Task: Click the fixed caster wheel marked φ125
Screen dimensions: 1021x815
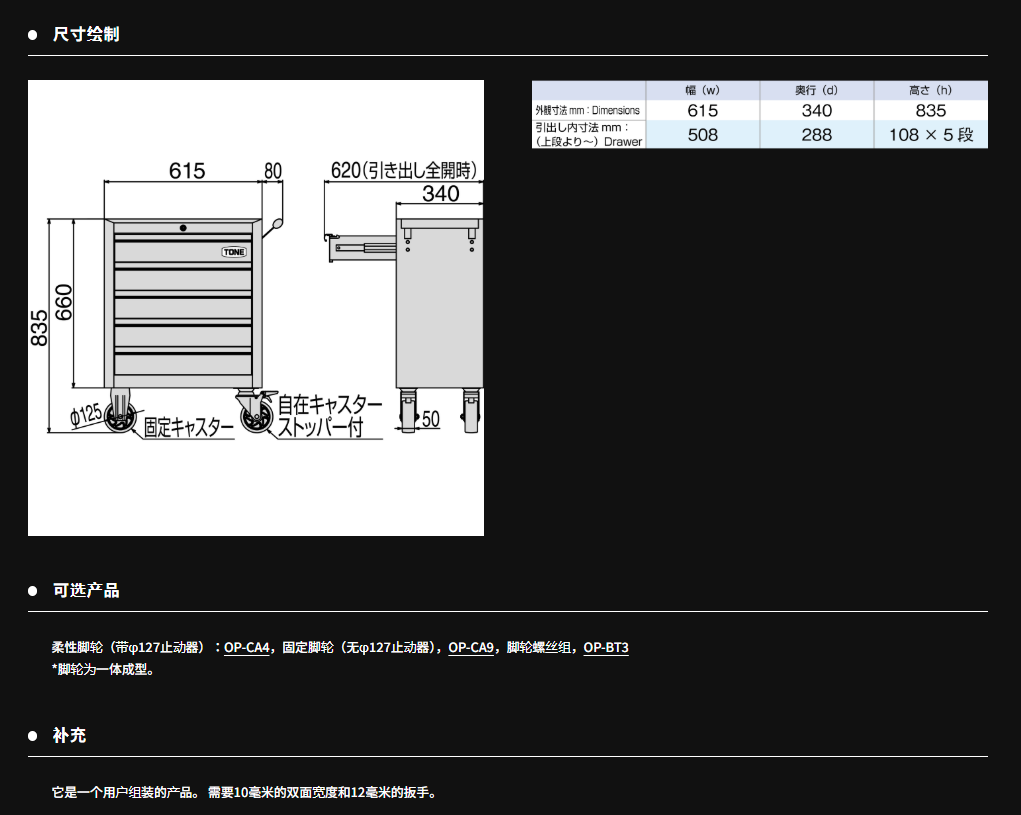Action: pos(121,420)
